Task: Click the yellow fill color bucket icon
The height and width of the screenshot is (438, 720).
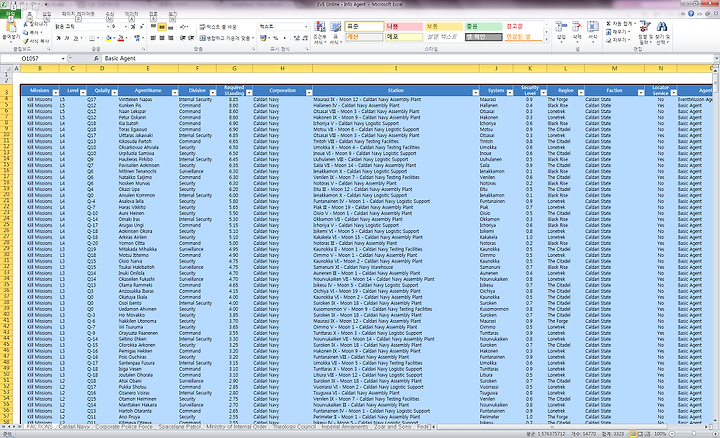Action: point(108,39)
